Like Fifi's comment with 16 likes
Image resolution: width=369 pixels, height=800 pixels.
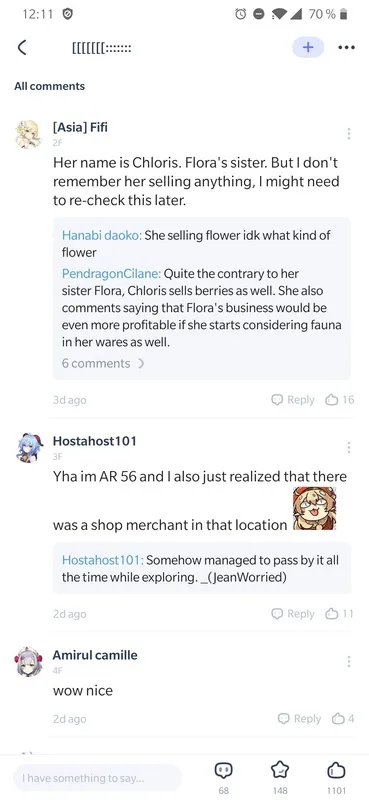[x=340, y=399]
